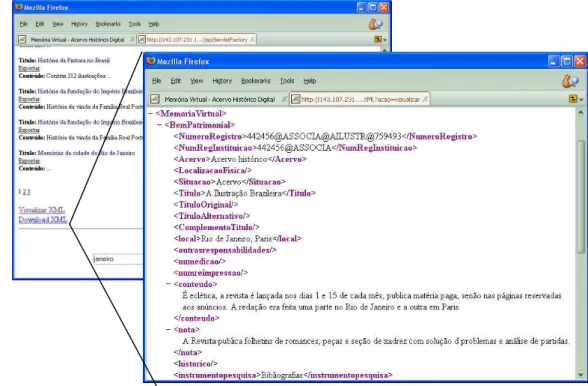Close the ServletFactory tab in back window
588x386 pixels.
252,40
